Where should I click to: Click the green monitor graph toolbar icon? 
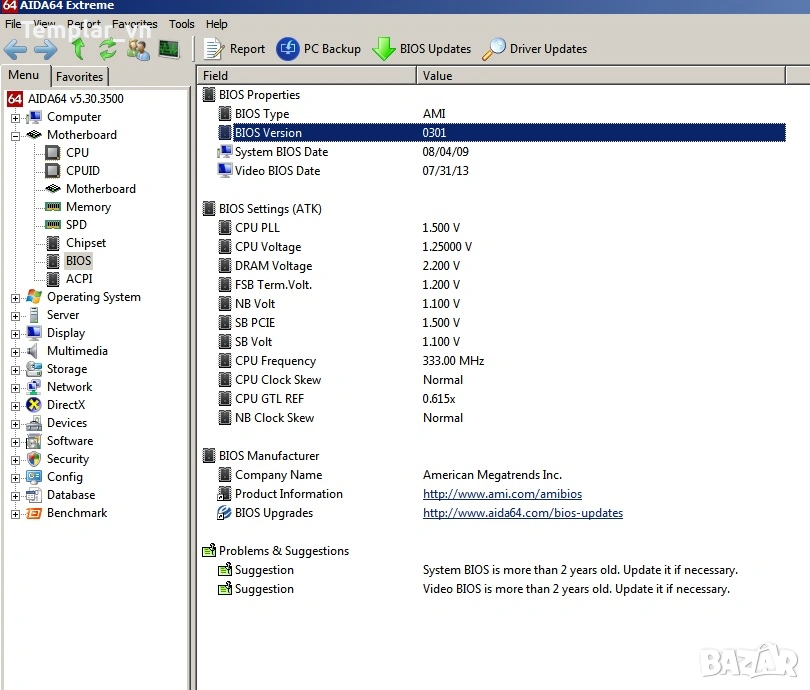click(x=169, y=49)
